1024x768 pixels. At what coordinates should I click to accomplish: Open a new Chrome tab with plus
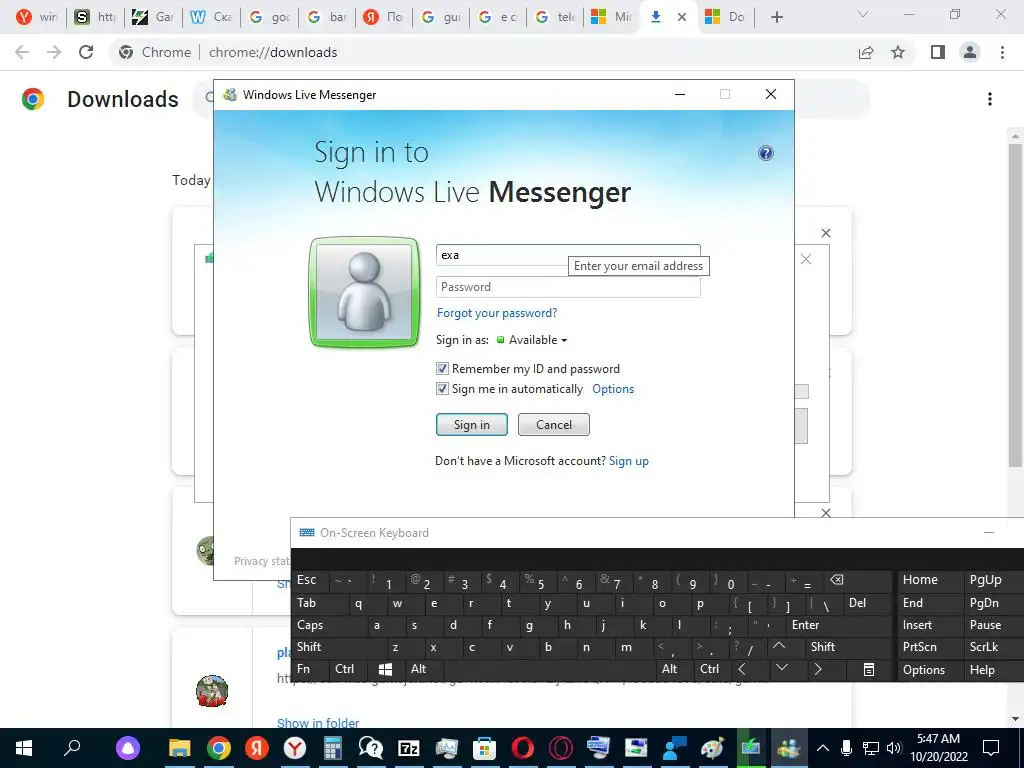776,17
